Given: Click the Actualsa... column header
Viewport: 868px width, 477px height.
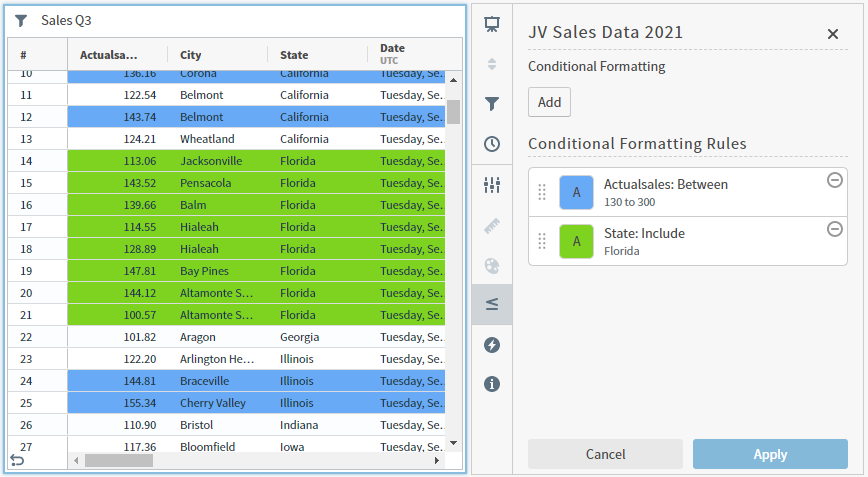Looking at the screenshot, I should click(117, 55).
